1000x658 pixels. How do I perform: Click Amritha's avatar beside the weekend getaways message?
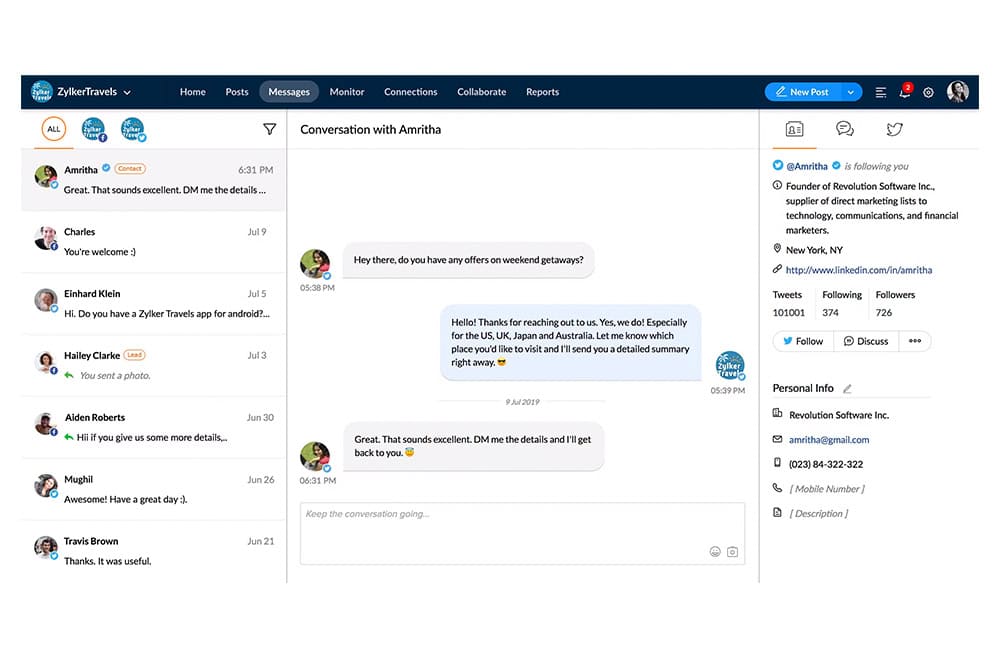tap(315, 264)
